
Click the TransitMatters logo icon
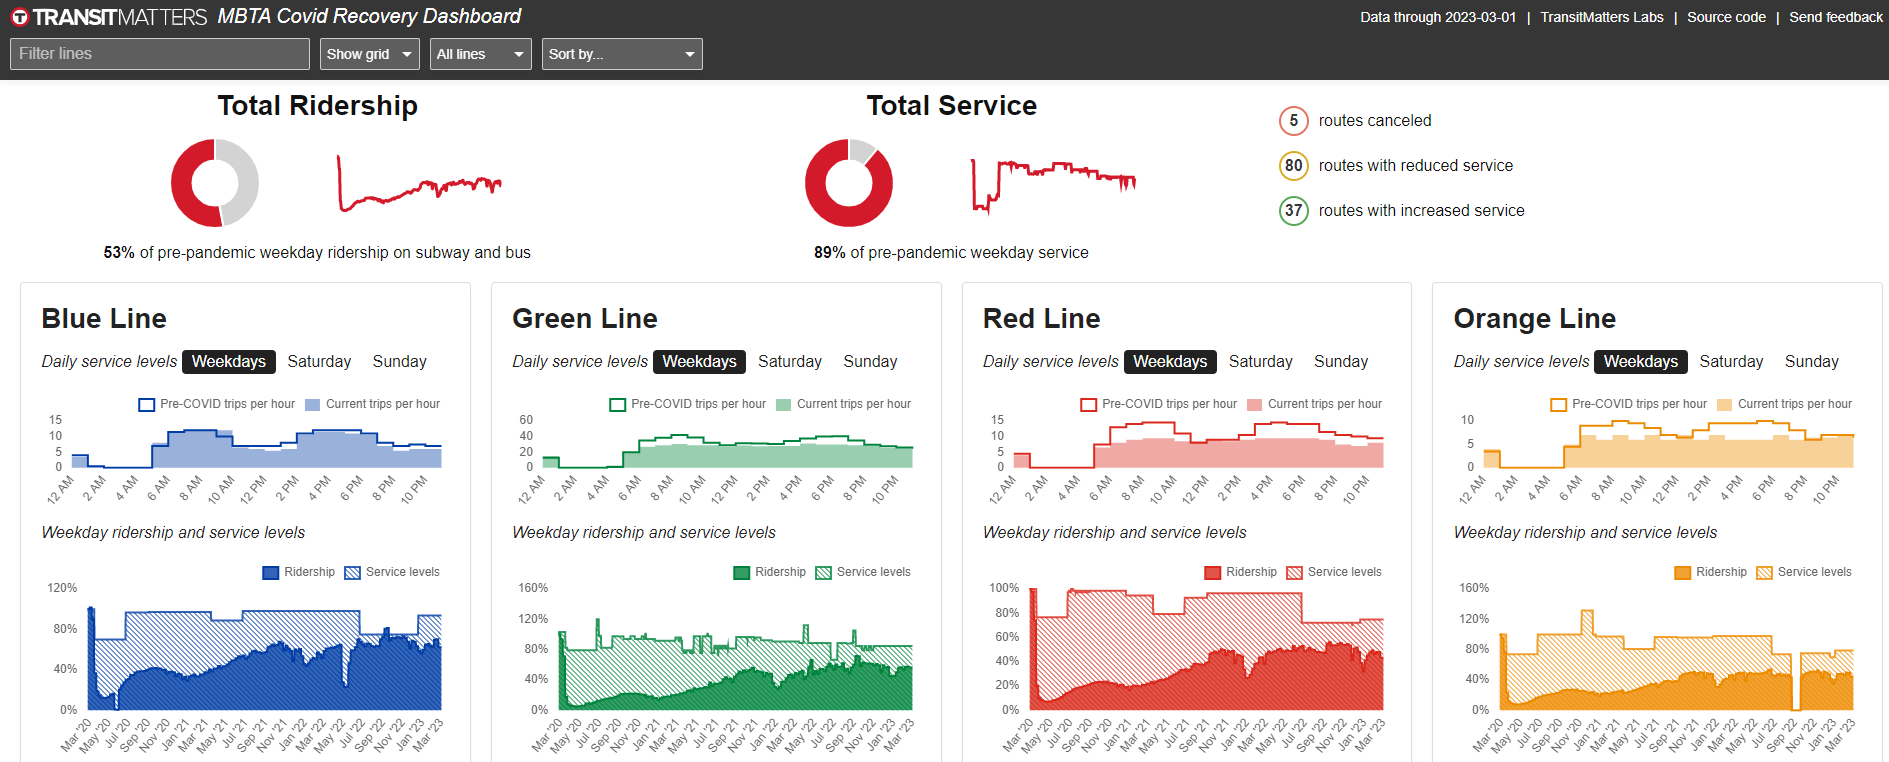(19, 17)
